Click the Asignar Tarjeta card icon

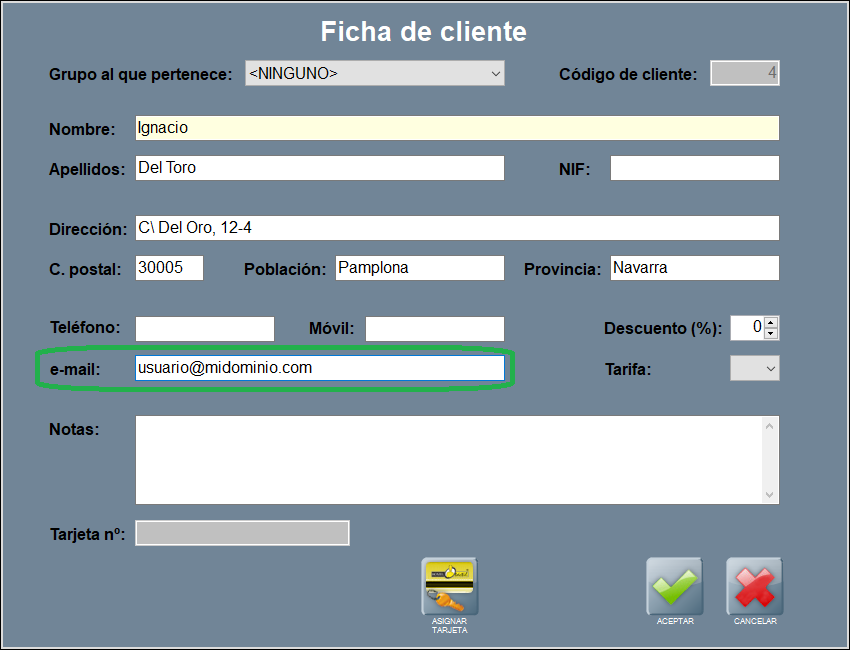(449, 587)
